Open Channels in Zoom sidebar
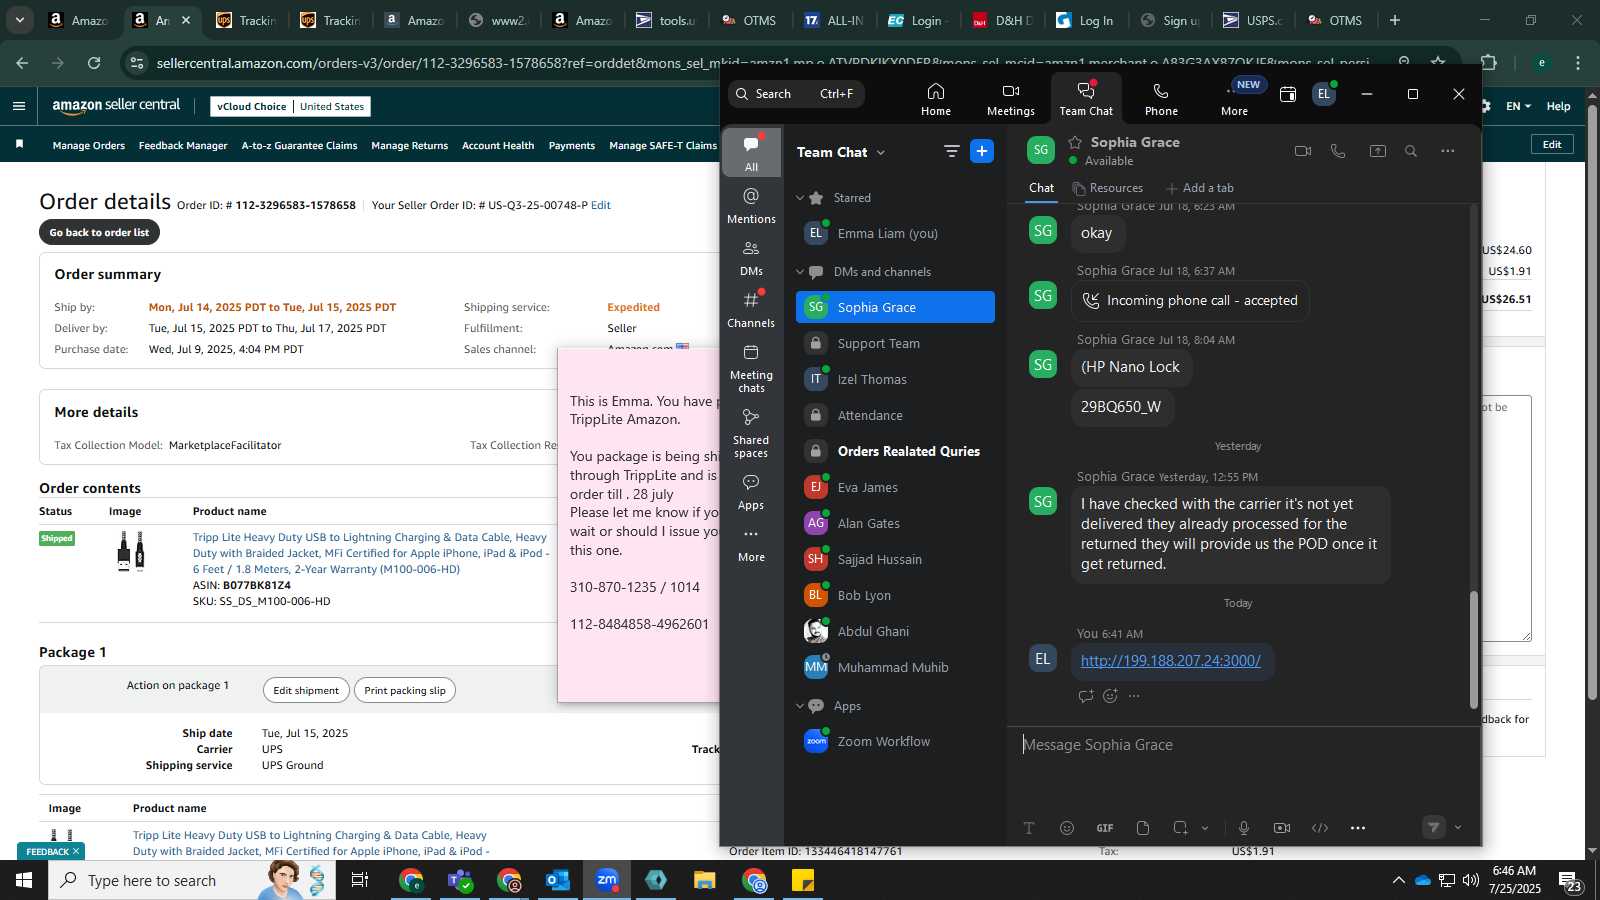Image resolution: width=1600 pixels, height=900 pixels. (751, 310)
